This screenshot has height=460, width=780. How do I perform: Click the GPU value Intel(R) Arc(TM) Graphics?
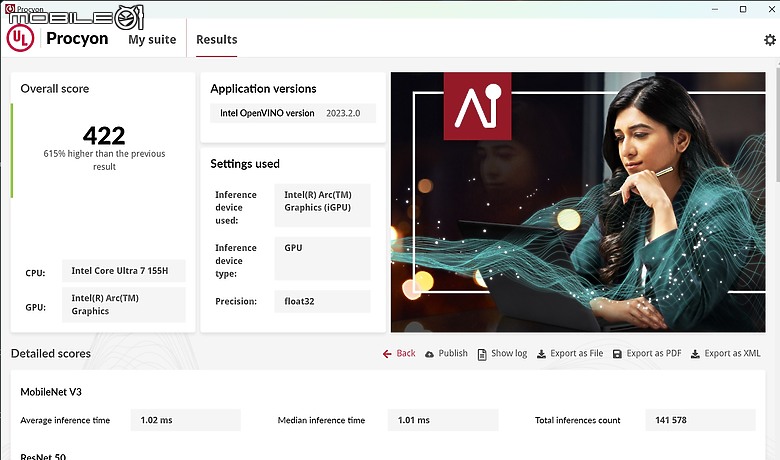(124, 304)
